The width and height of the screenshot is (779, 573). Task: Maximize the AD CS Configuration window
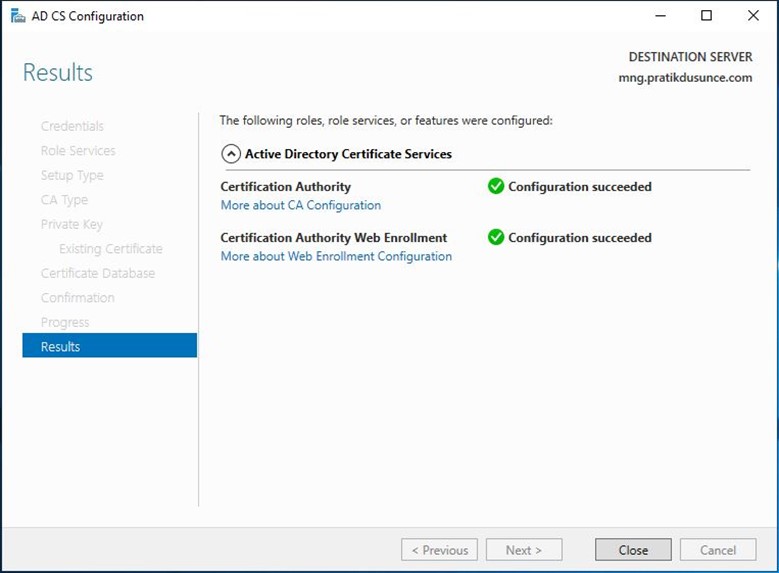pyautogui.click(x=706, y=16)
